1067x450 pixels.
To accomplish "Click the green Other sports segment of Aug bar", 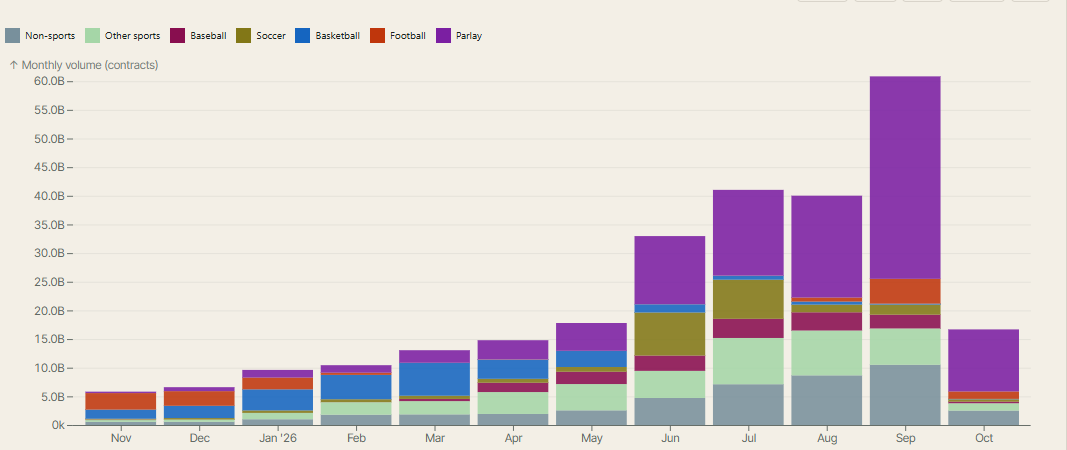I will (x=827, y=353).
